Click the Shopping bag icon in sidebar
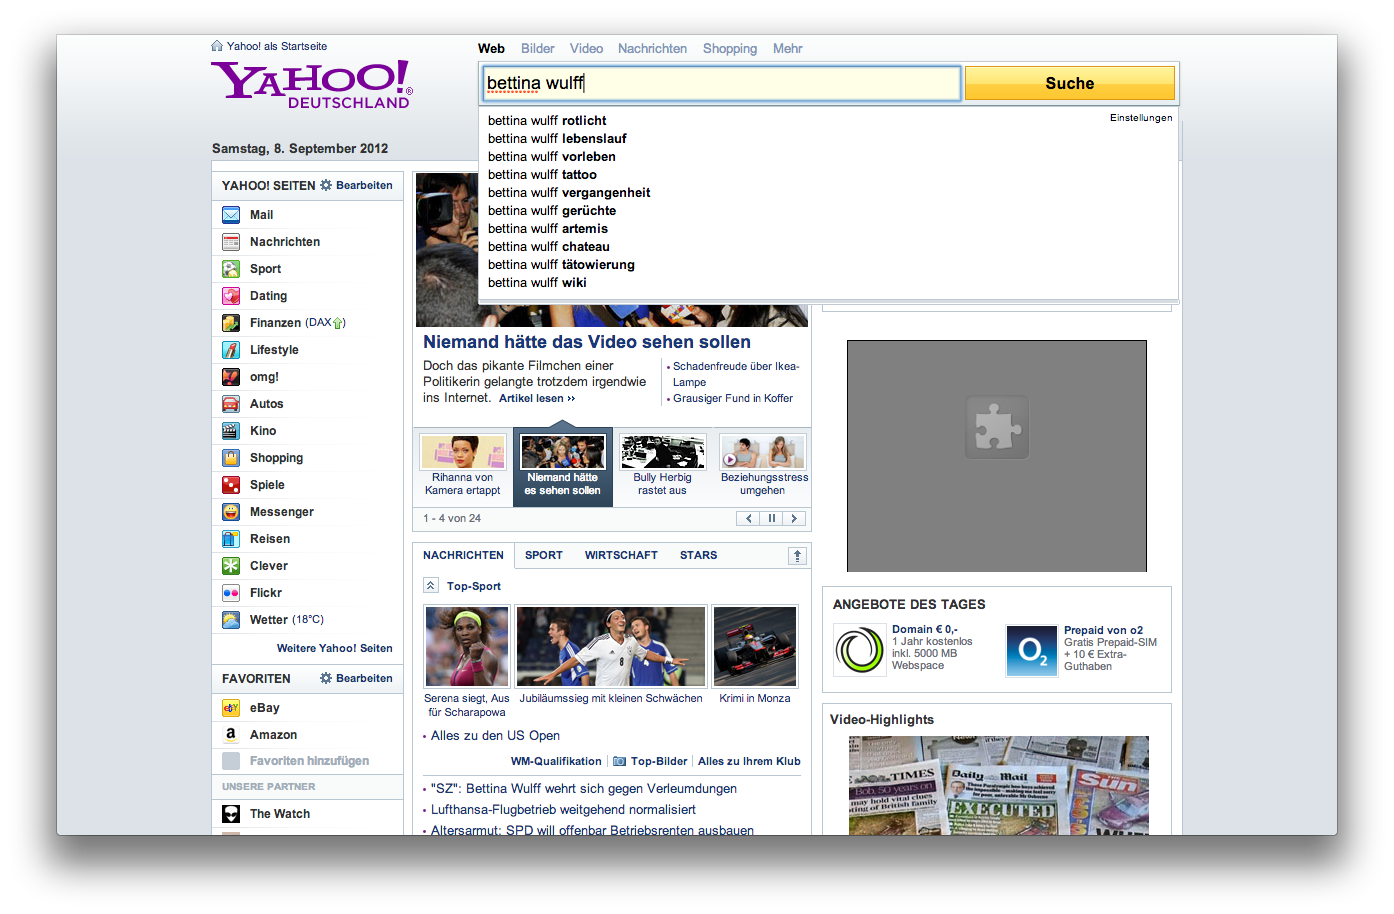Screen dimensions: 1394x914 coord(231,458)
